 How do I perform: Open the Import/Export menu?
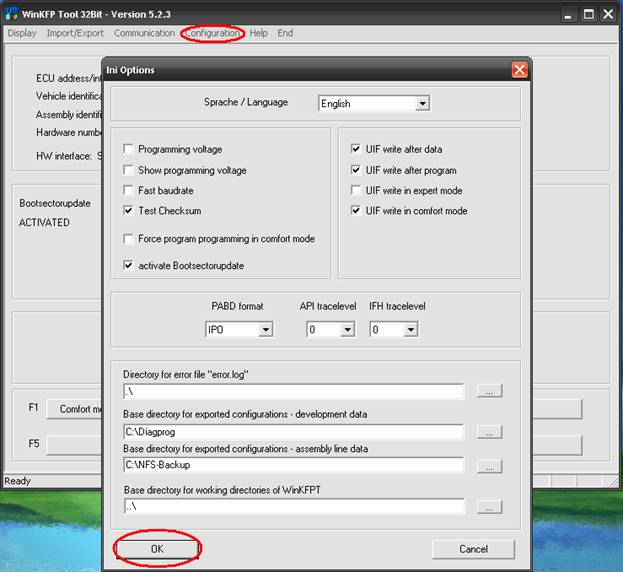tap(75, 33)
